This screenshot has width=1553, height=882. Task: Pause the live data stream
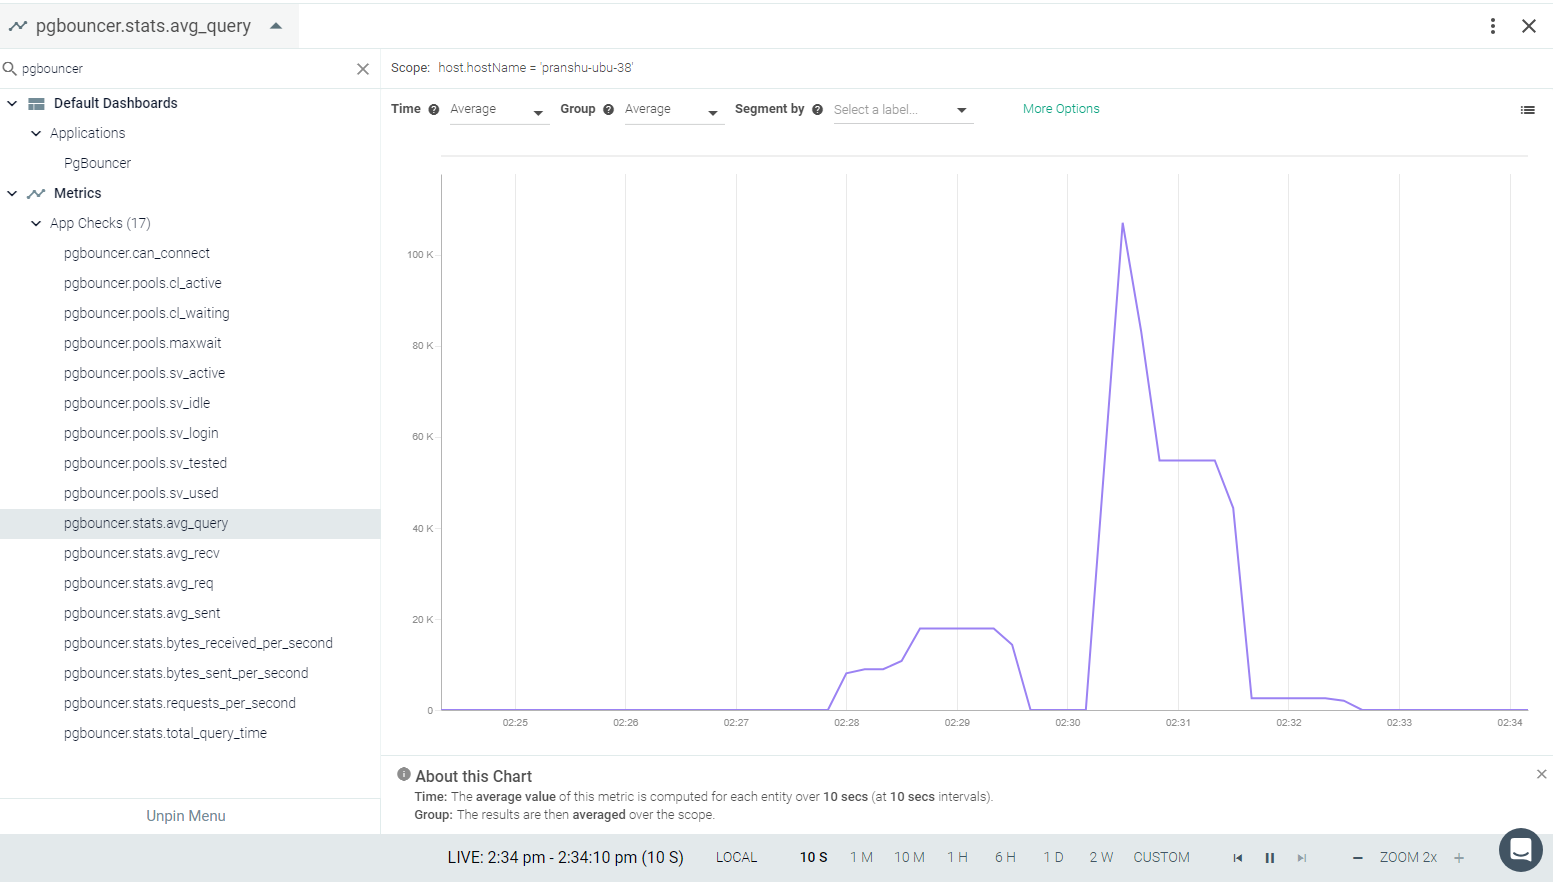point(1270,858)
